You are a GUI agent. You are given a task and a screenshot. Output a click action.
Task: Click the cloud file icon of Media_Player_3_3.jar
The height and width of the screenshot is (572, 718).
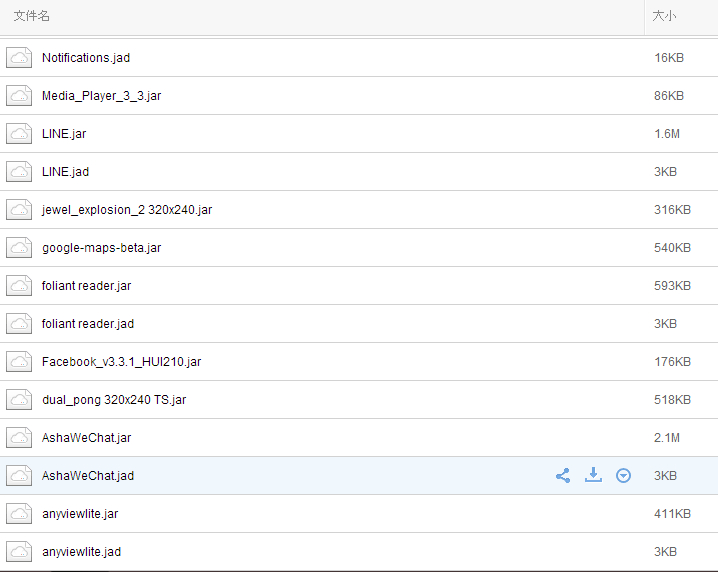point(19,96)
